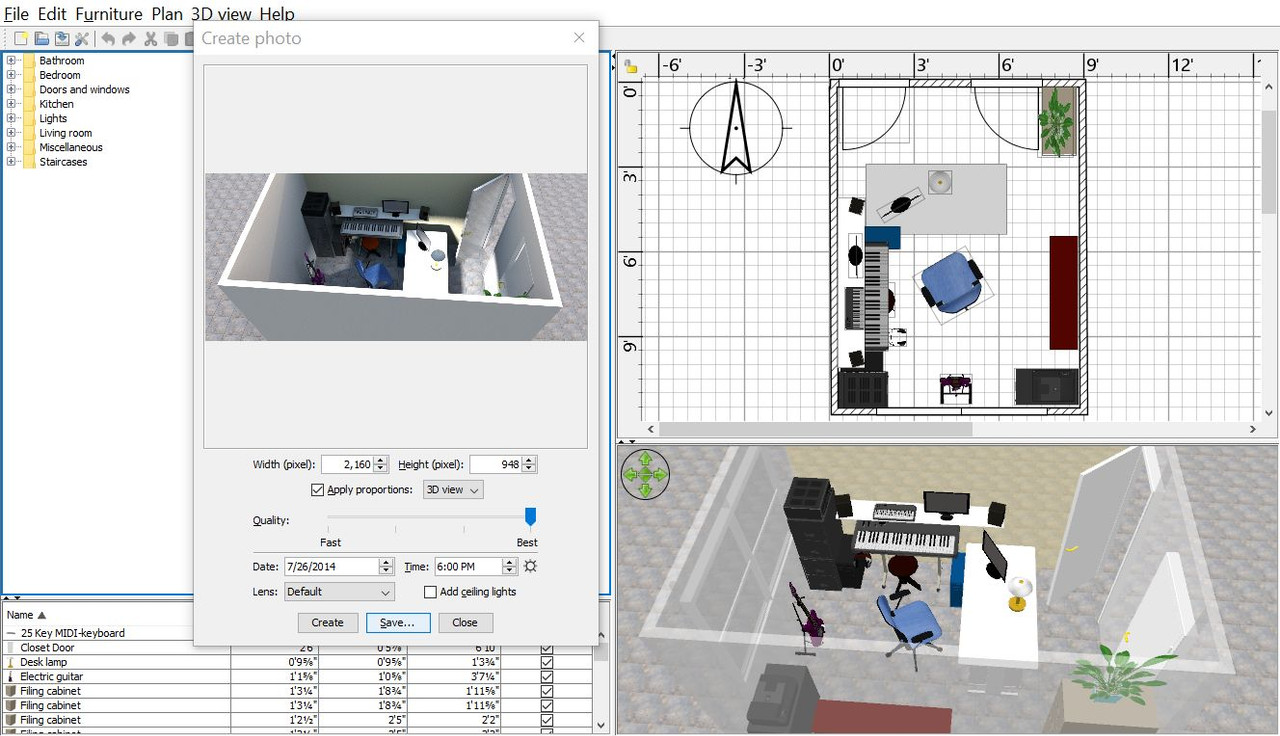Close Create photo dialog with X
1280x736 pixels.
pos(579,38)
